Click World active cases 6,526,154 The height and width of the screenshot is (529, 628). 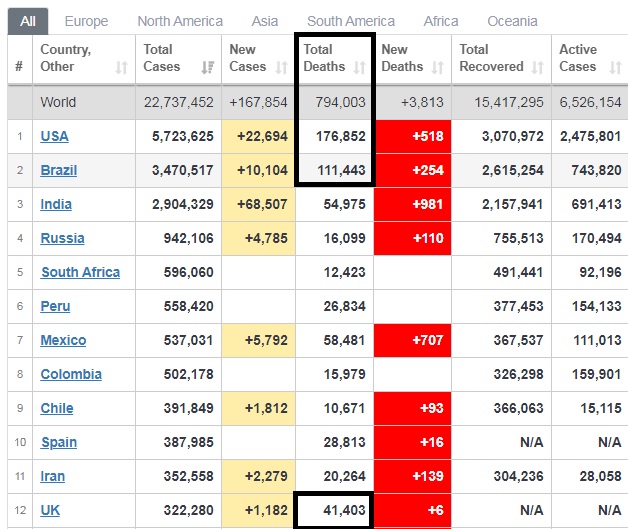pyautogui.click(x=590, y=103)
